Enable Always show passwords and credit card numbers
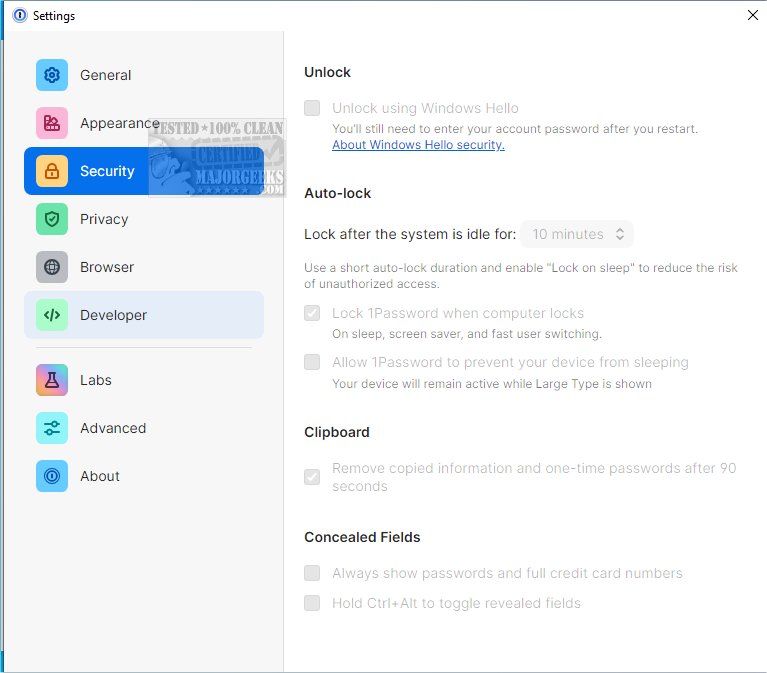The width and height of the screenshot is (767, 673). 312,573
